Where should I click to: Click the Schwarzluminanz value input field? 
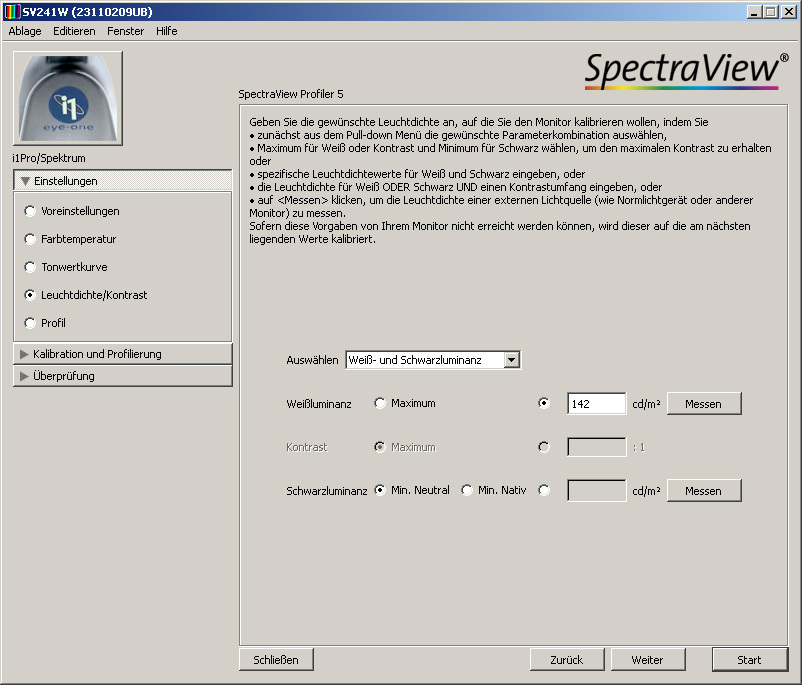click(x=596, y=491)
